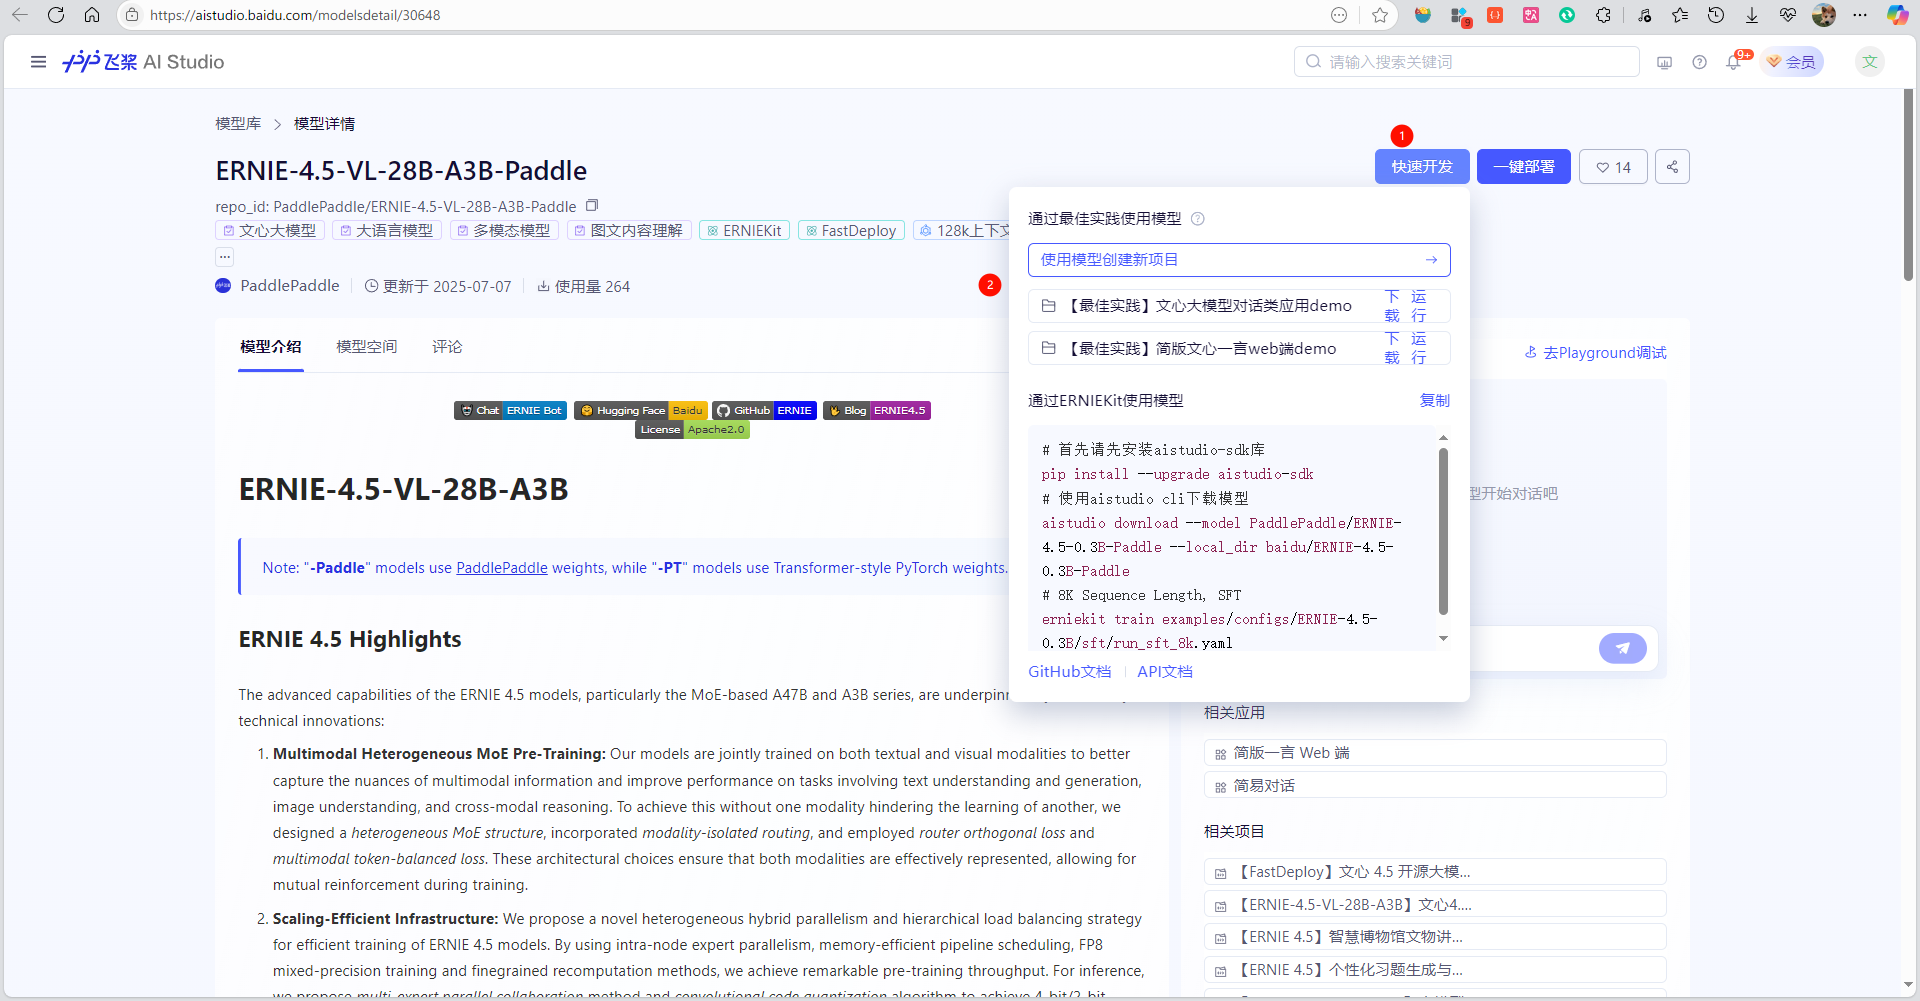The height and width of the screenshot is (1001, 1920).
Task: Switch to the 模型介绍 tab
Action: pos(270,347)
